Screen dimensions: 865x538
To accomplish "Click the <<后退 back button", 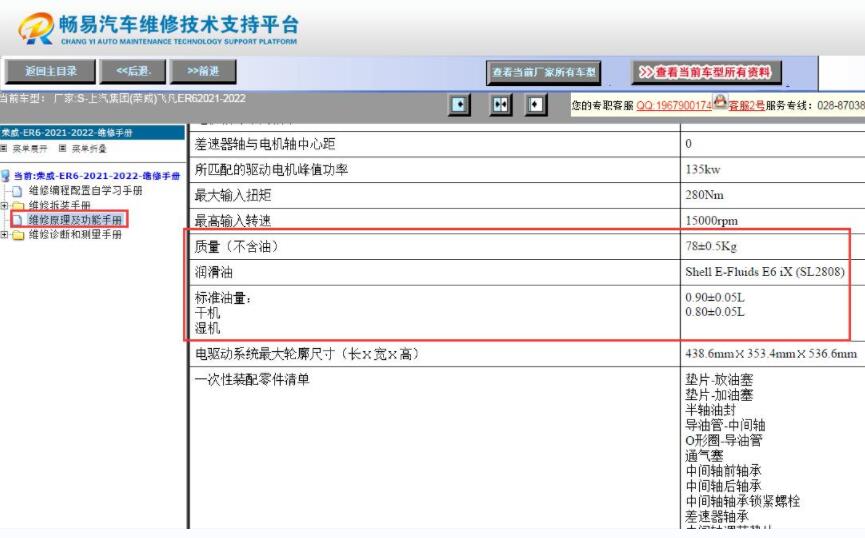I will click(133, 72).
